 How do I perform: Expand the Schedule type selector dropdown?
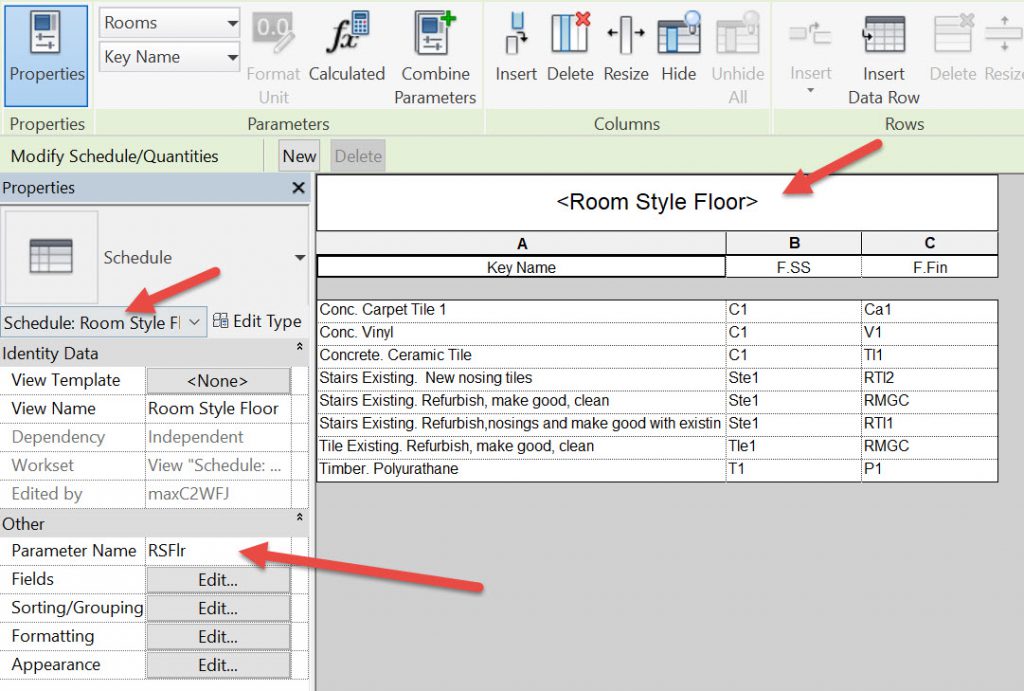point(194,322)
